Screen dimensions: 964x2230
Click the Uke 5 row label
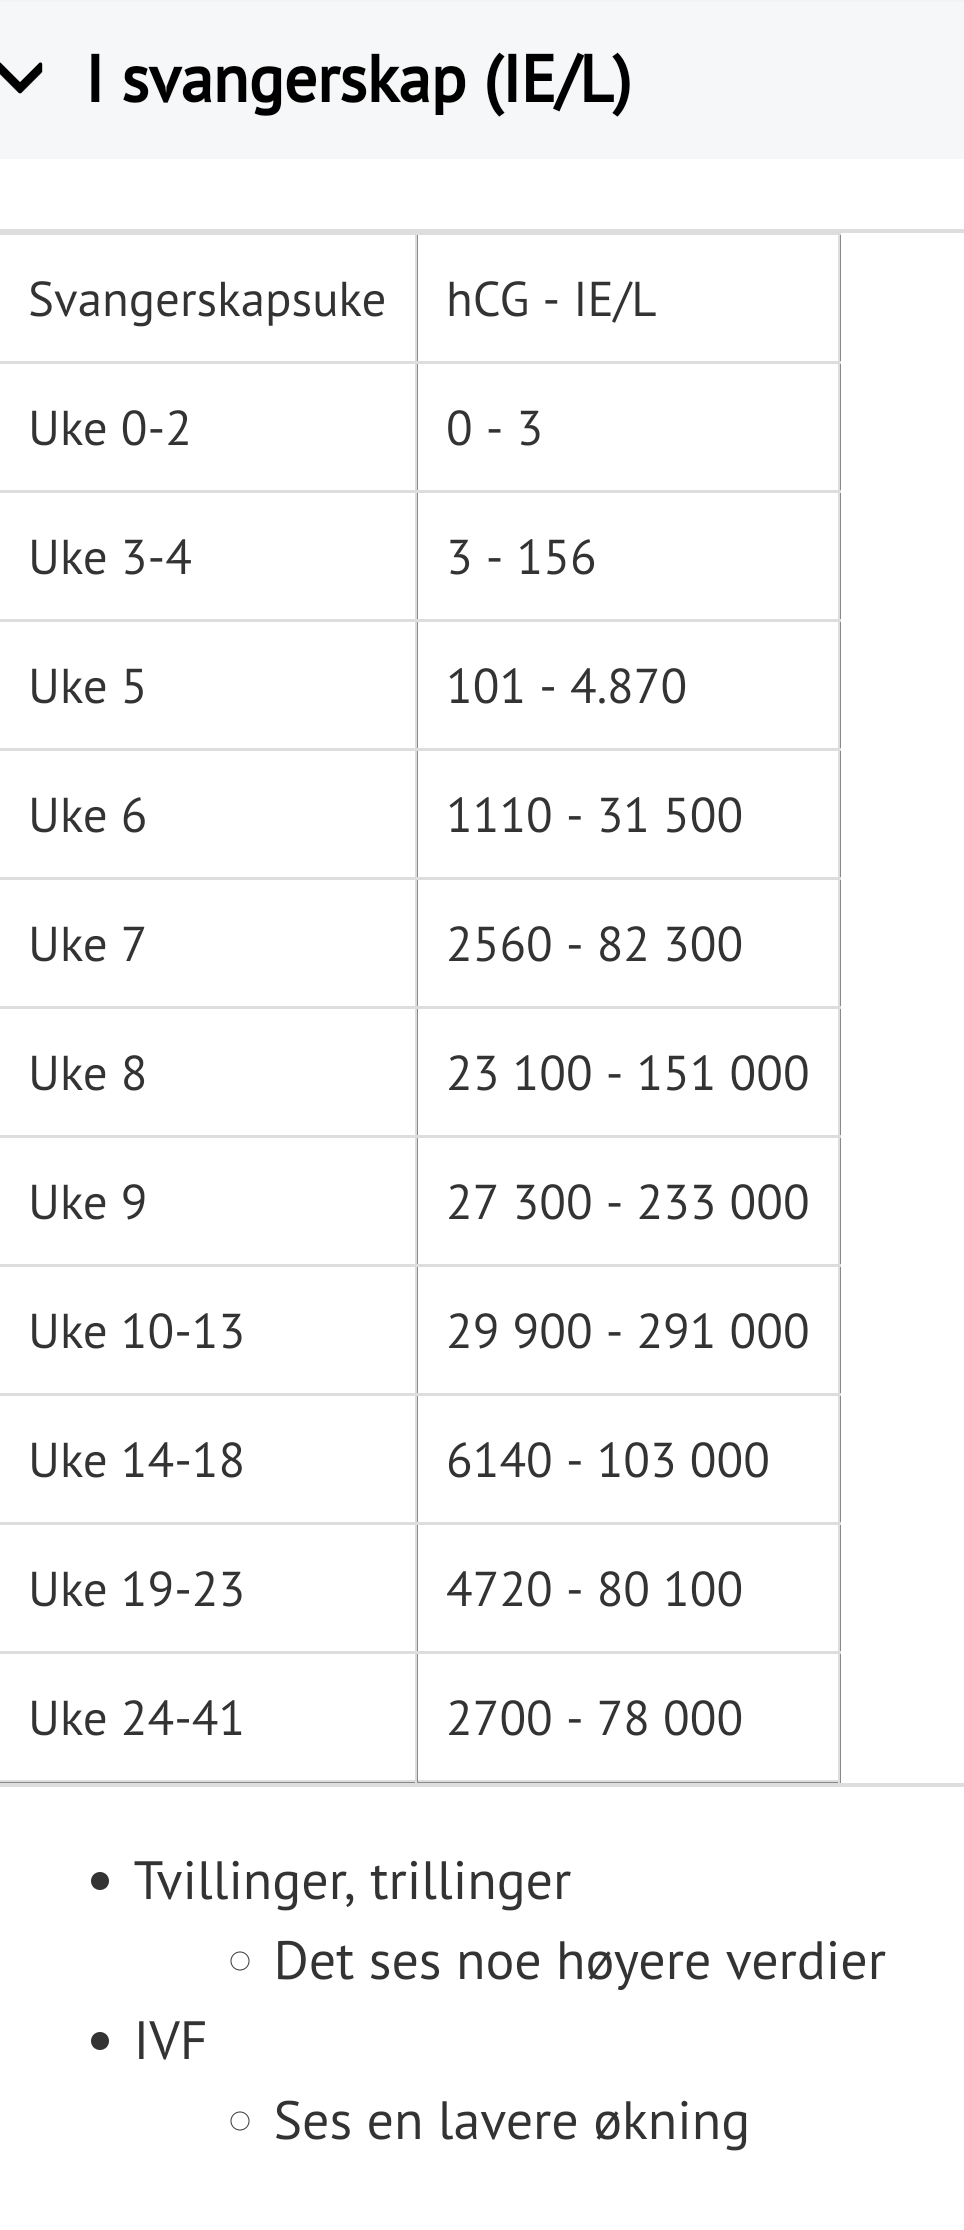click(x=88, y=687)
